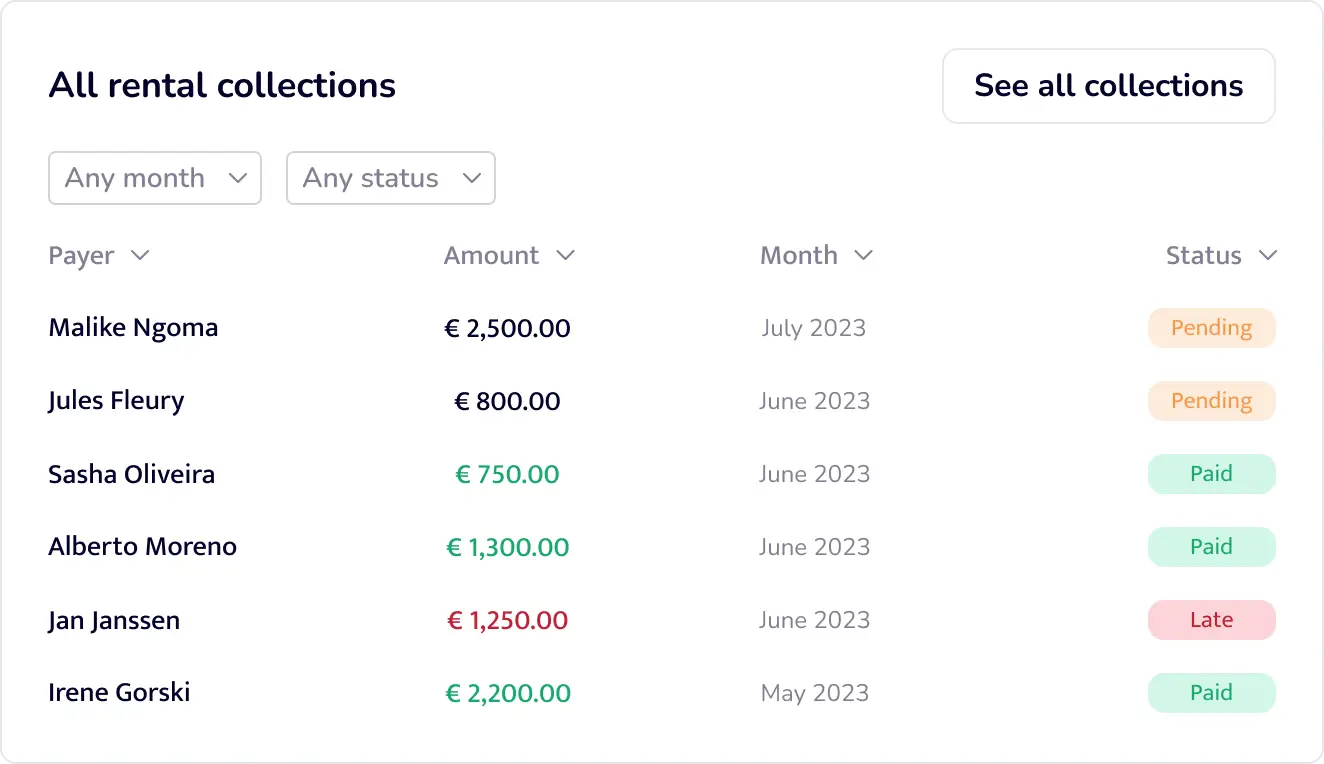The width and height of the screenshot is (1324, 764).
Task: Sort by the Amount column chevron
Action: click(566, 256)
